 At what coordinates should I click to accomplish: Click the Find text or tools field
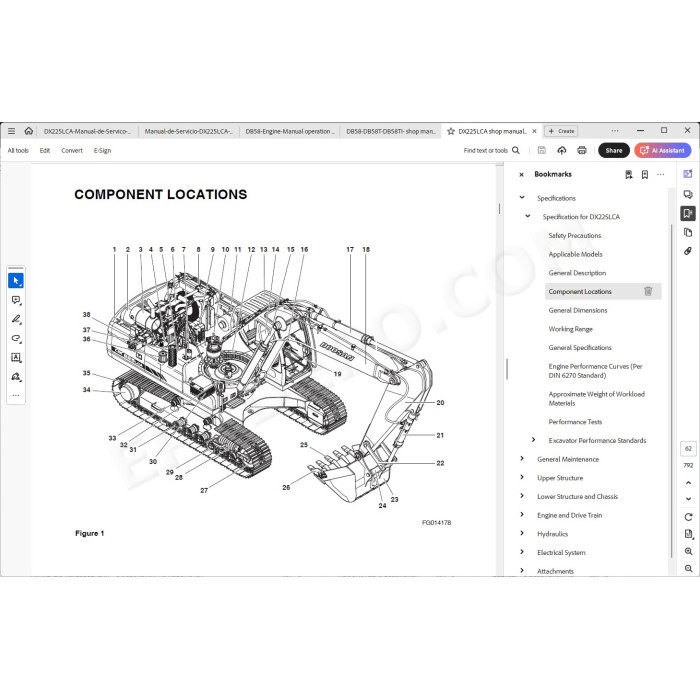(485, 150)
